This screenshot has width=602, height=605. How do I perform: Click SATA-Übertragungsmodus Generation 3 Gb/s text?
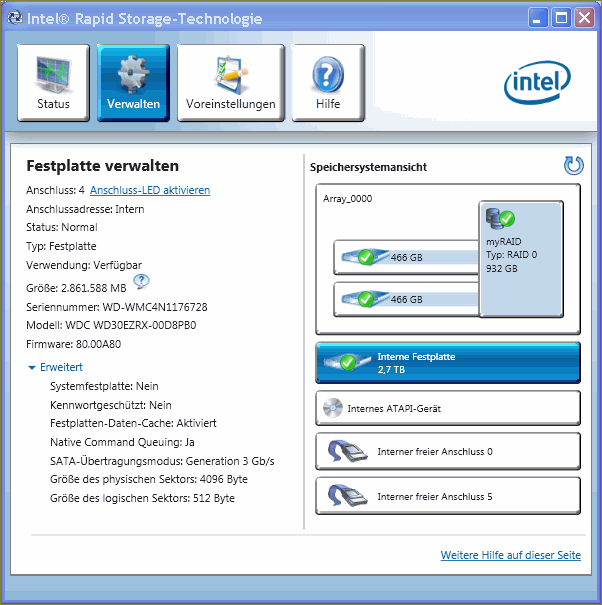point(162,461)
